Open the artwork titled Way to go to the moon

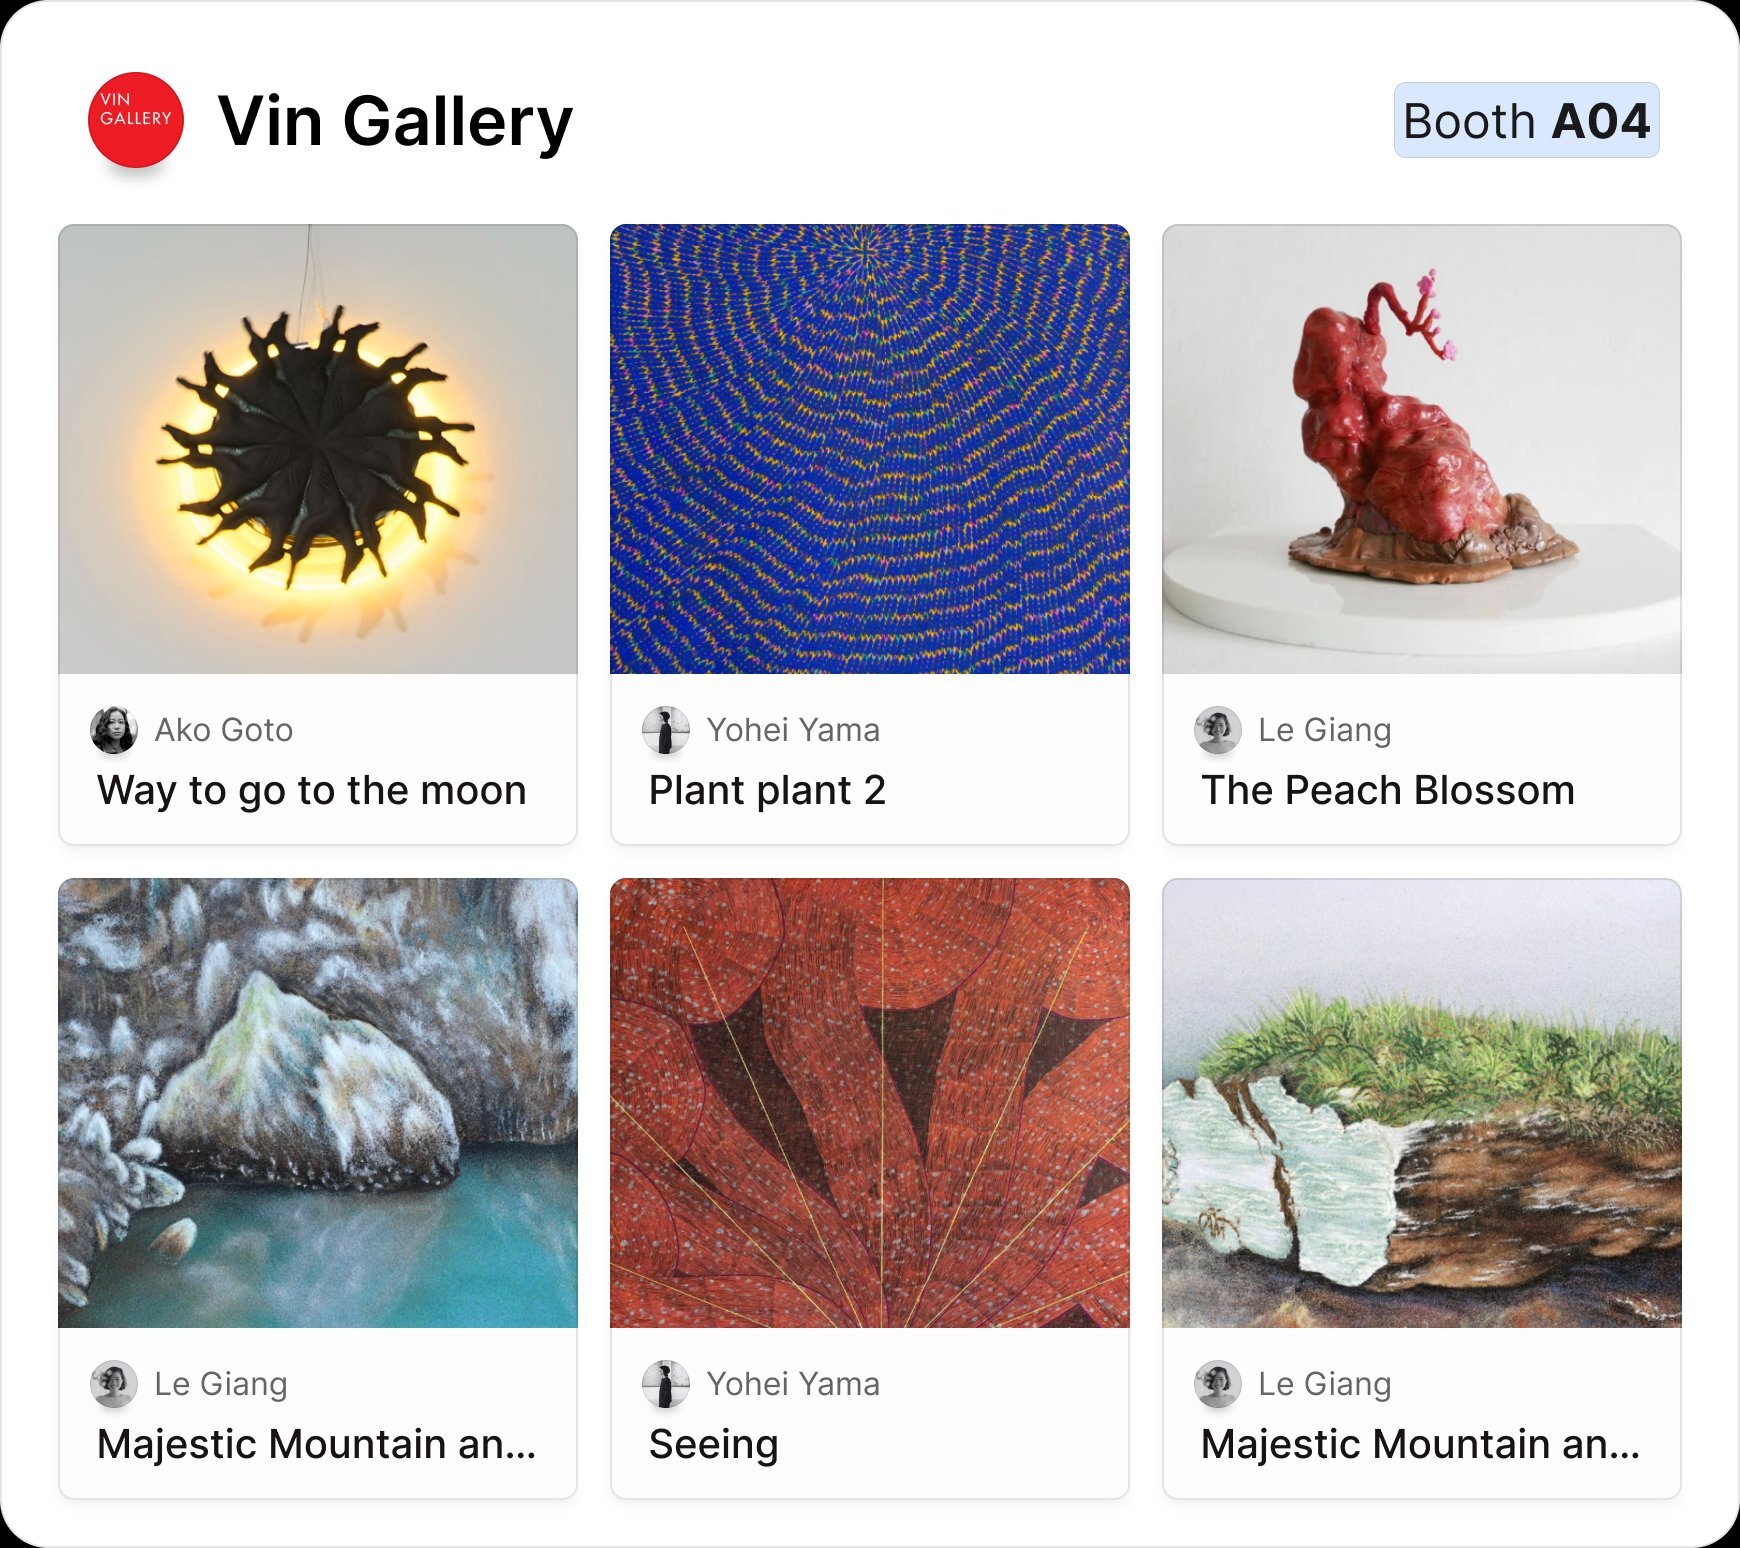point(310,789)
